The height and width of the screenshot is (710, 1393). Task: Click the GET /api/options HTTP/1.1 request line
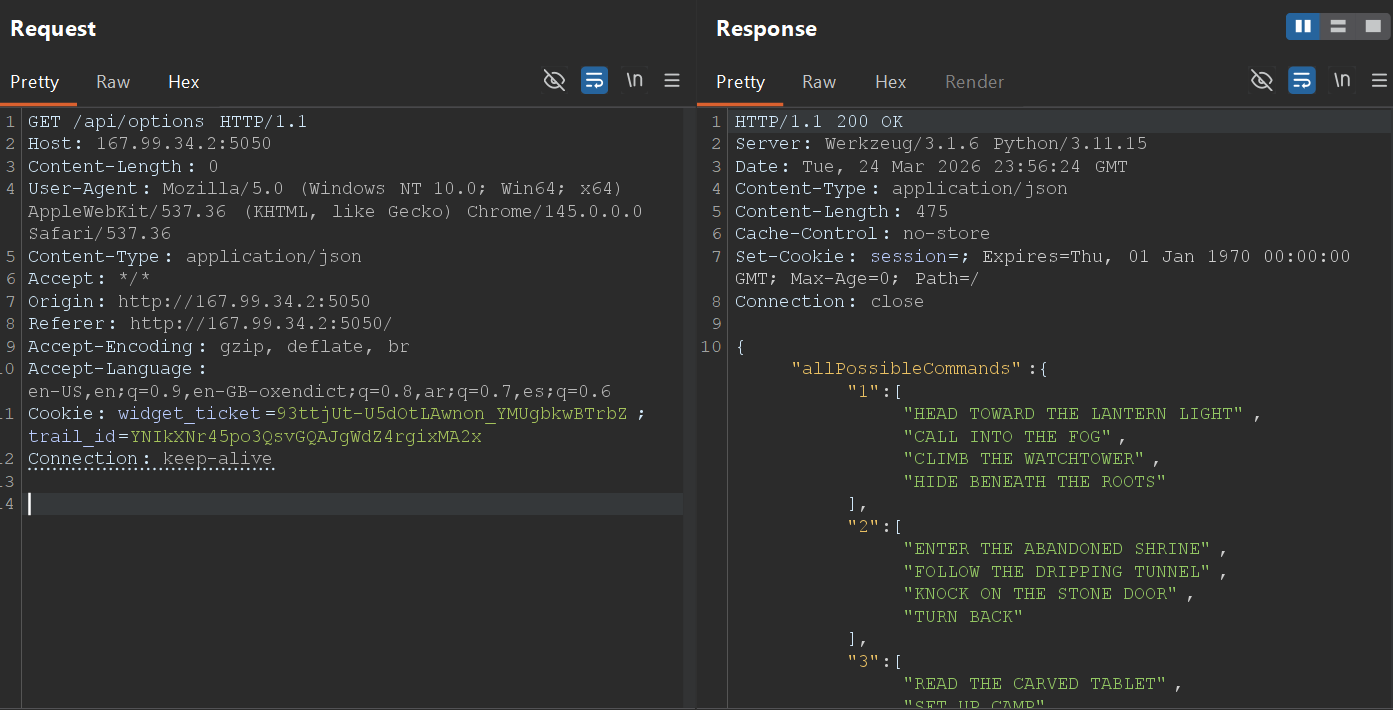click(x=167, y=122)
